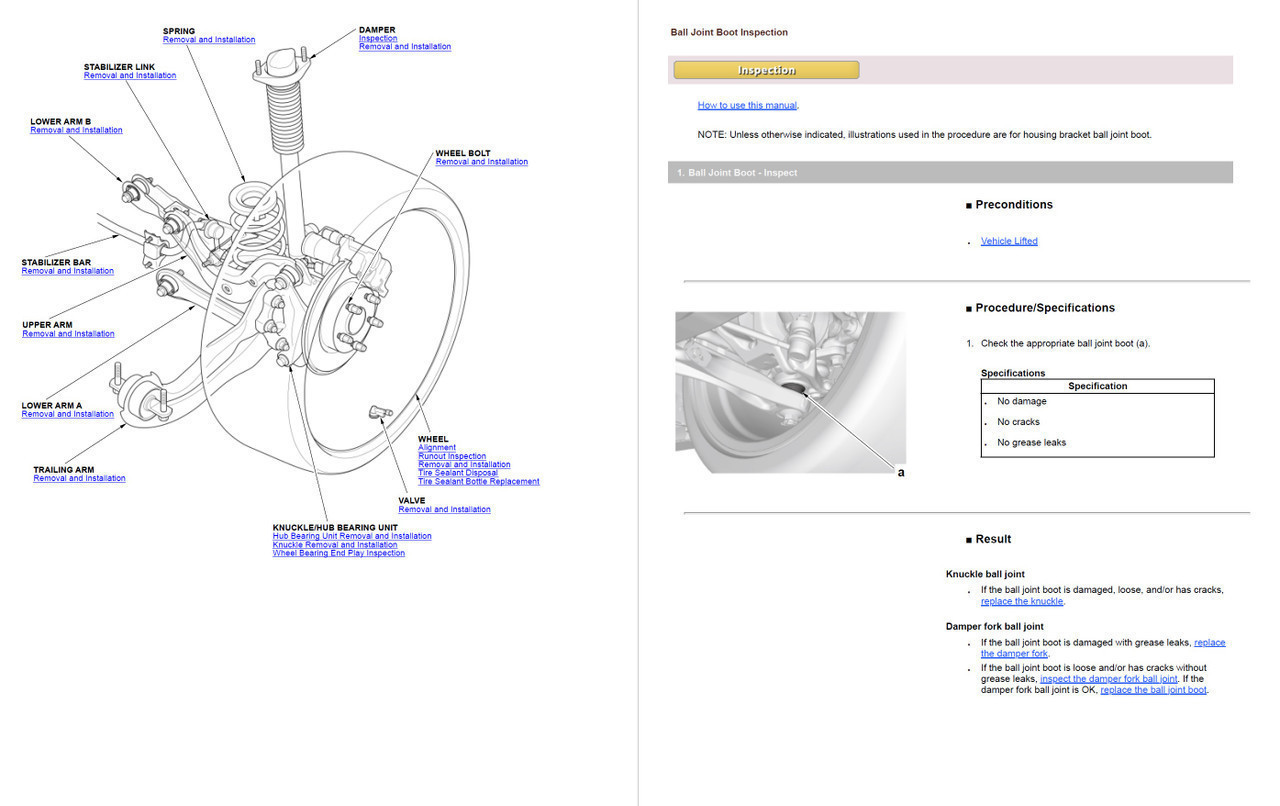This screenshot has width=1280, height=806.
Task: Open Wheel Bolt Removal and Installation link
Action: point(482,162)
